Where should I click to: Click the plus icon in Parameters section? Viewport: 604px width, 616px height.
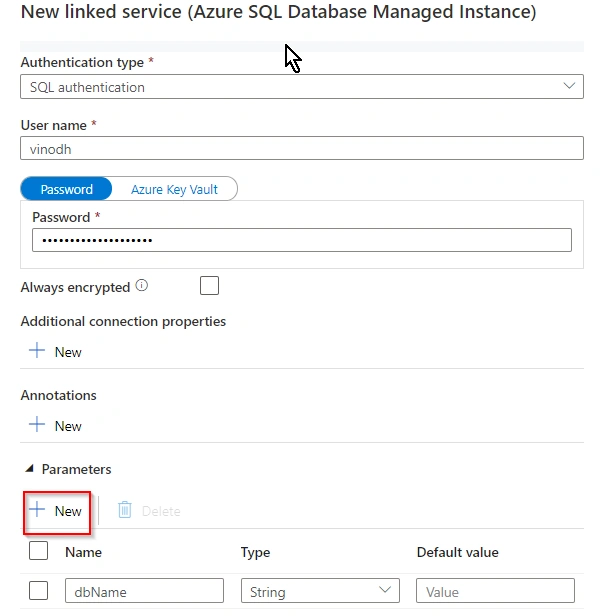[x=37, y=510]
